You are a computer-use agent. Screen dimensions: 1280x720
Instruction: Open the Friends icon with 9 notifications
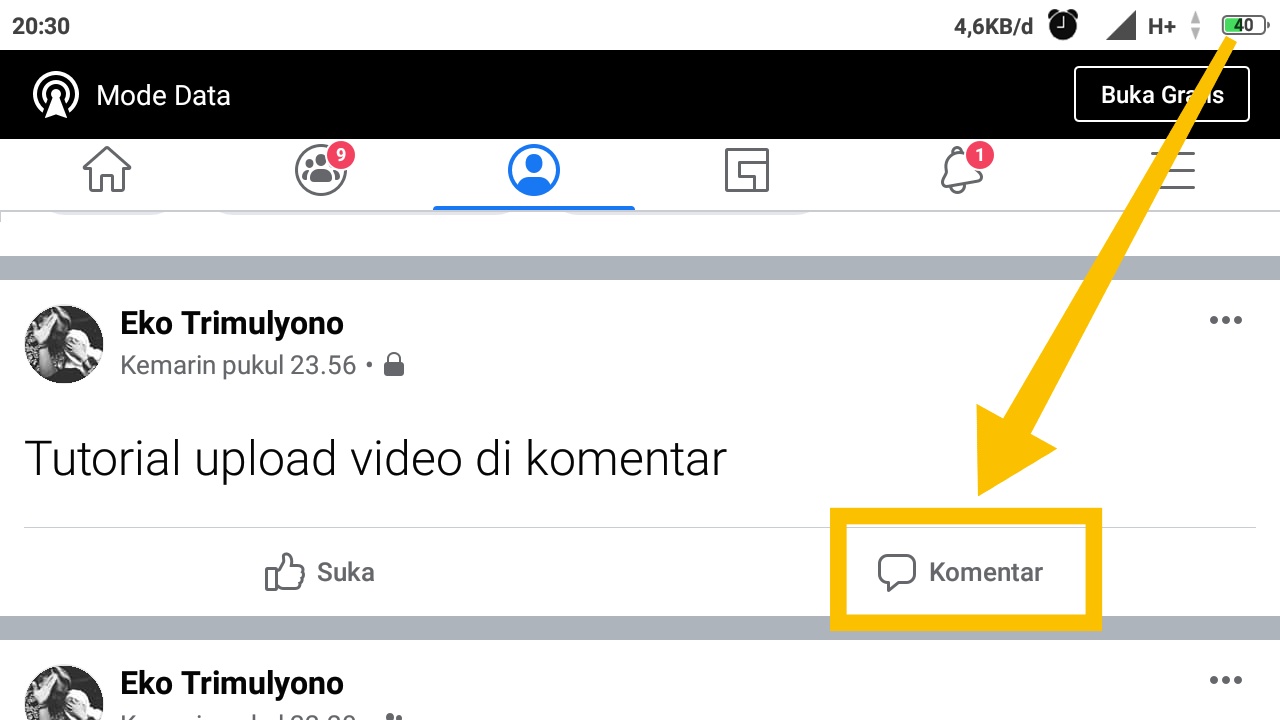(320, 170)
